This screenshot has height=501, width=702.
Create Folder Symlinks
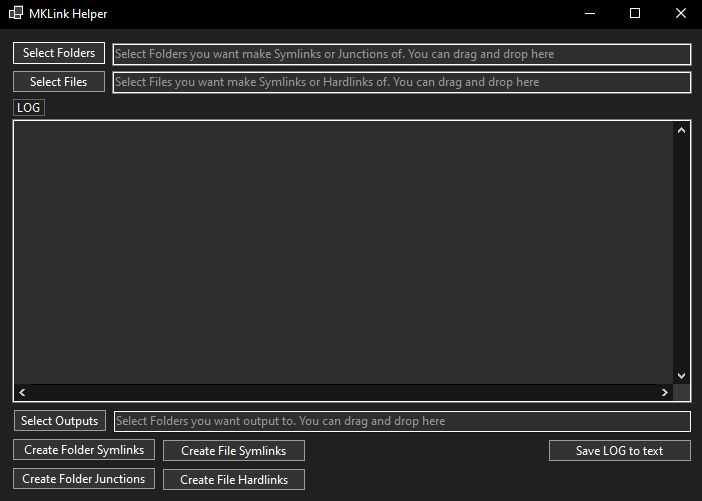pos(84,450)
